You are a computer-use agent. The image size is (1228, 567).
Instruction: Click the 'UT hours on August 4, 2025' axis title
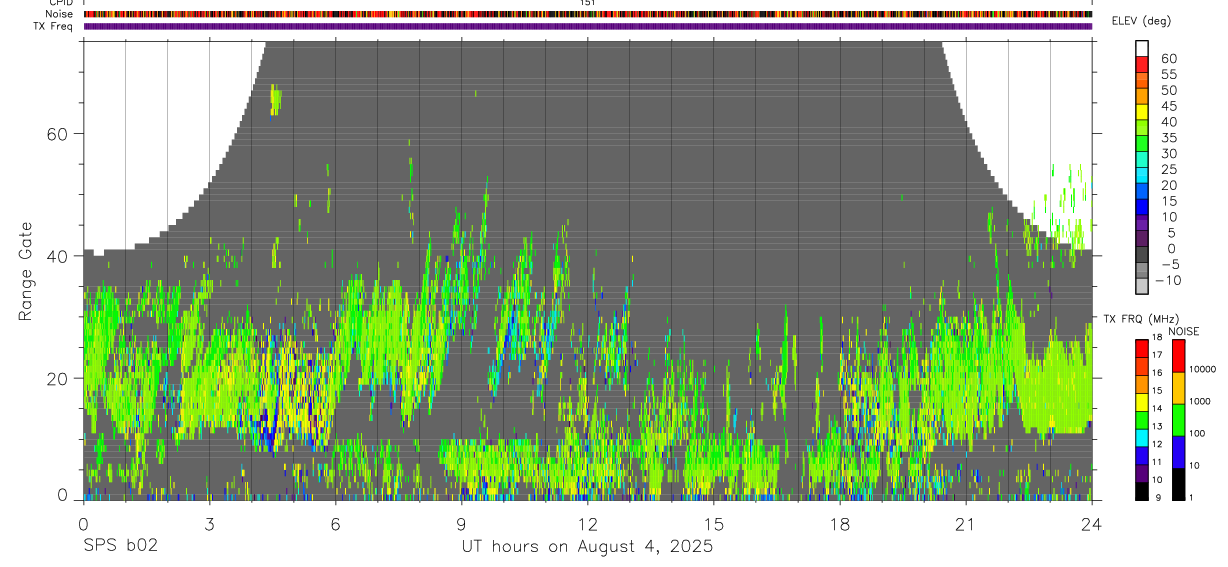pyautogui.click(x=587, y=547)
